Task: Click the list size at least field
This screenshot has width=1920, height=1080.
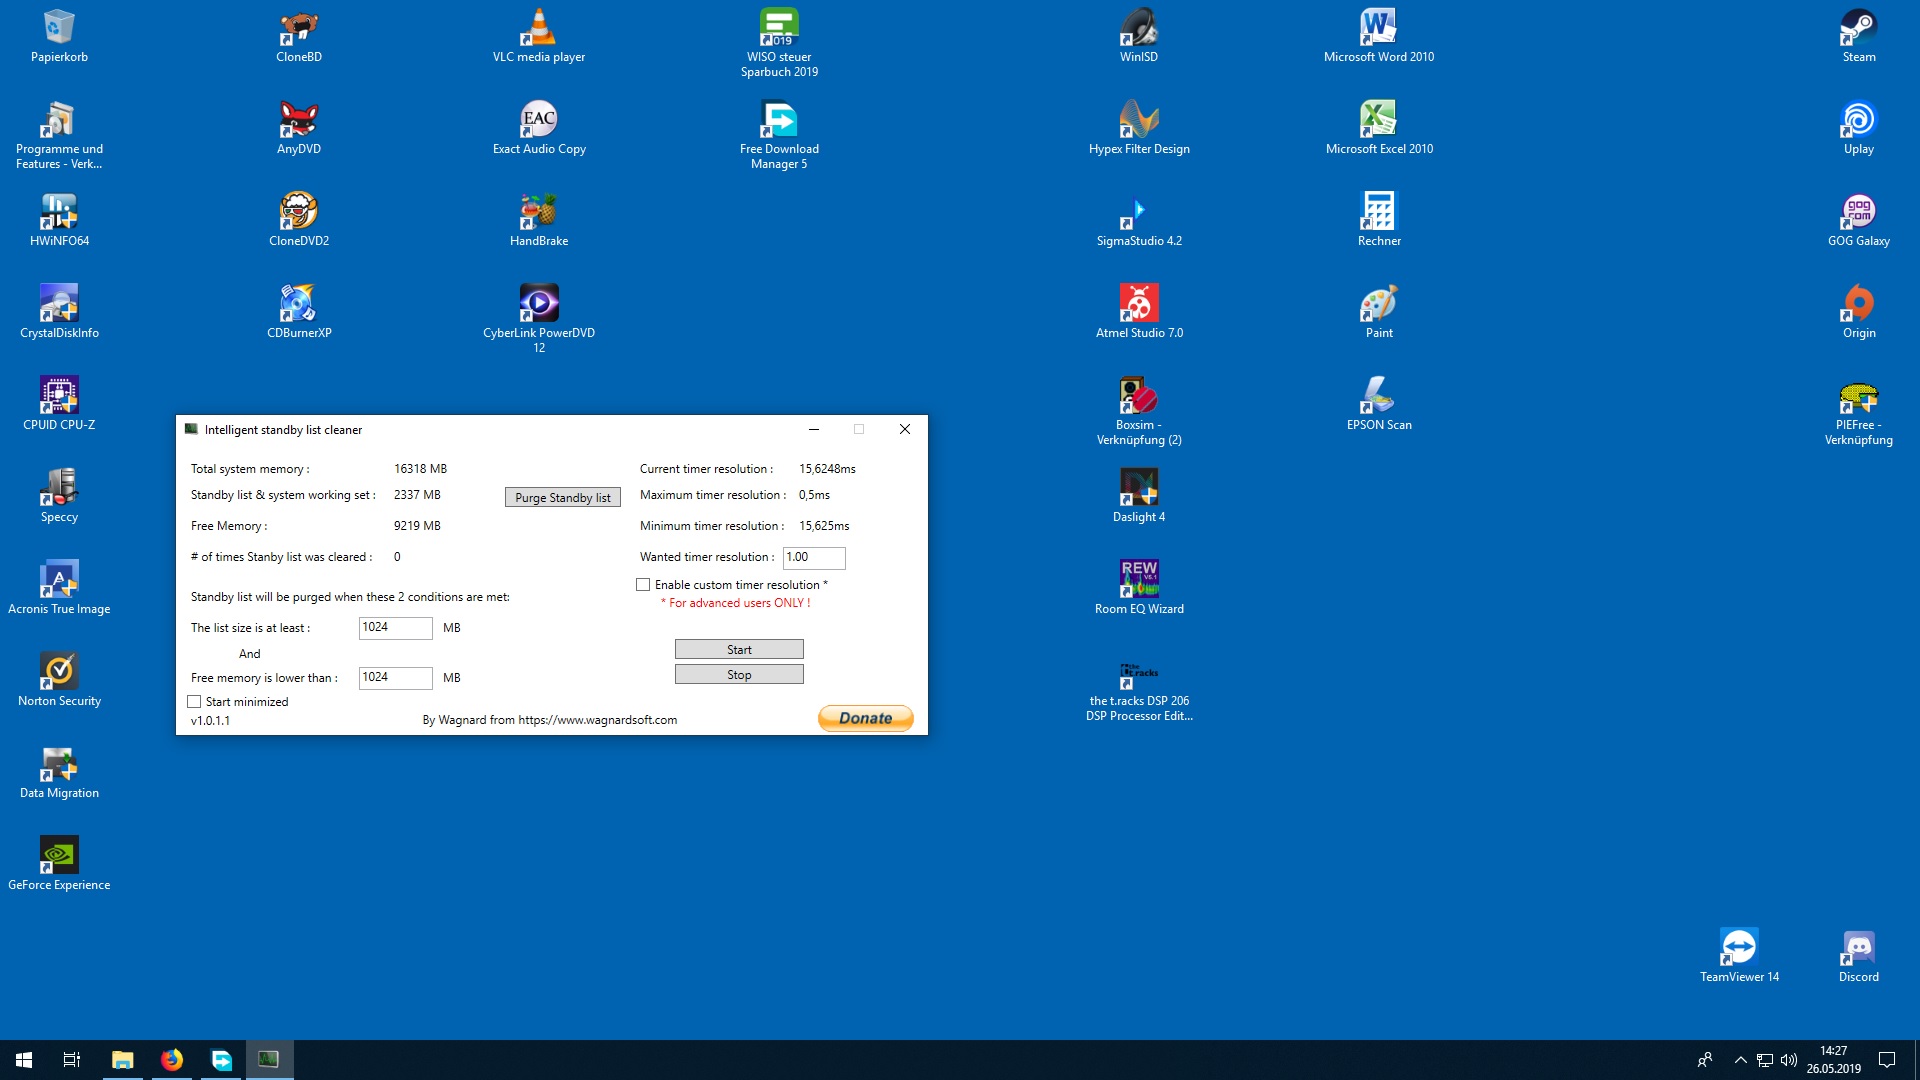Action: (x=395, y=628)
